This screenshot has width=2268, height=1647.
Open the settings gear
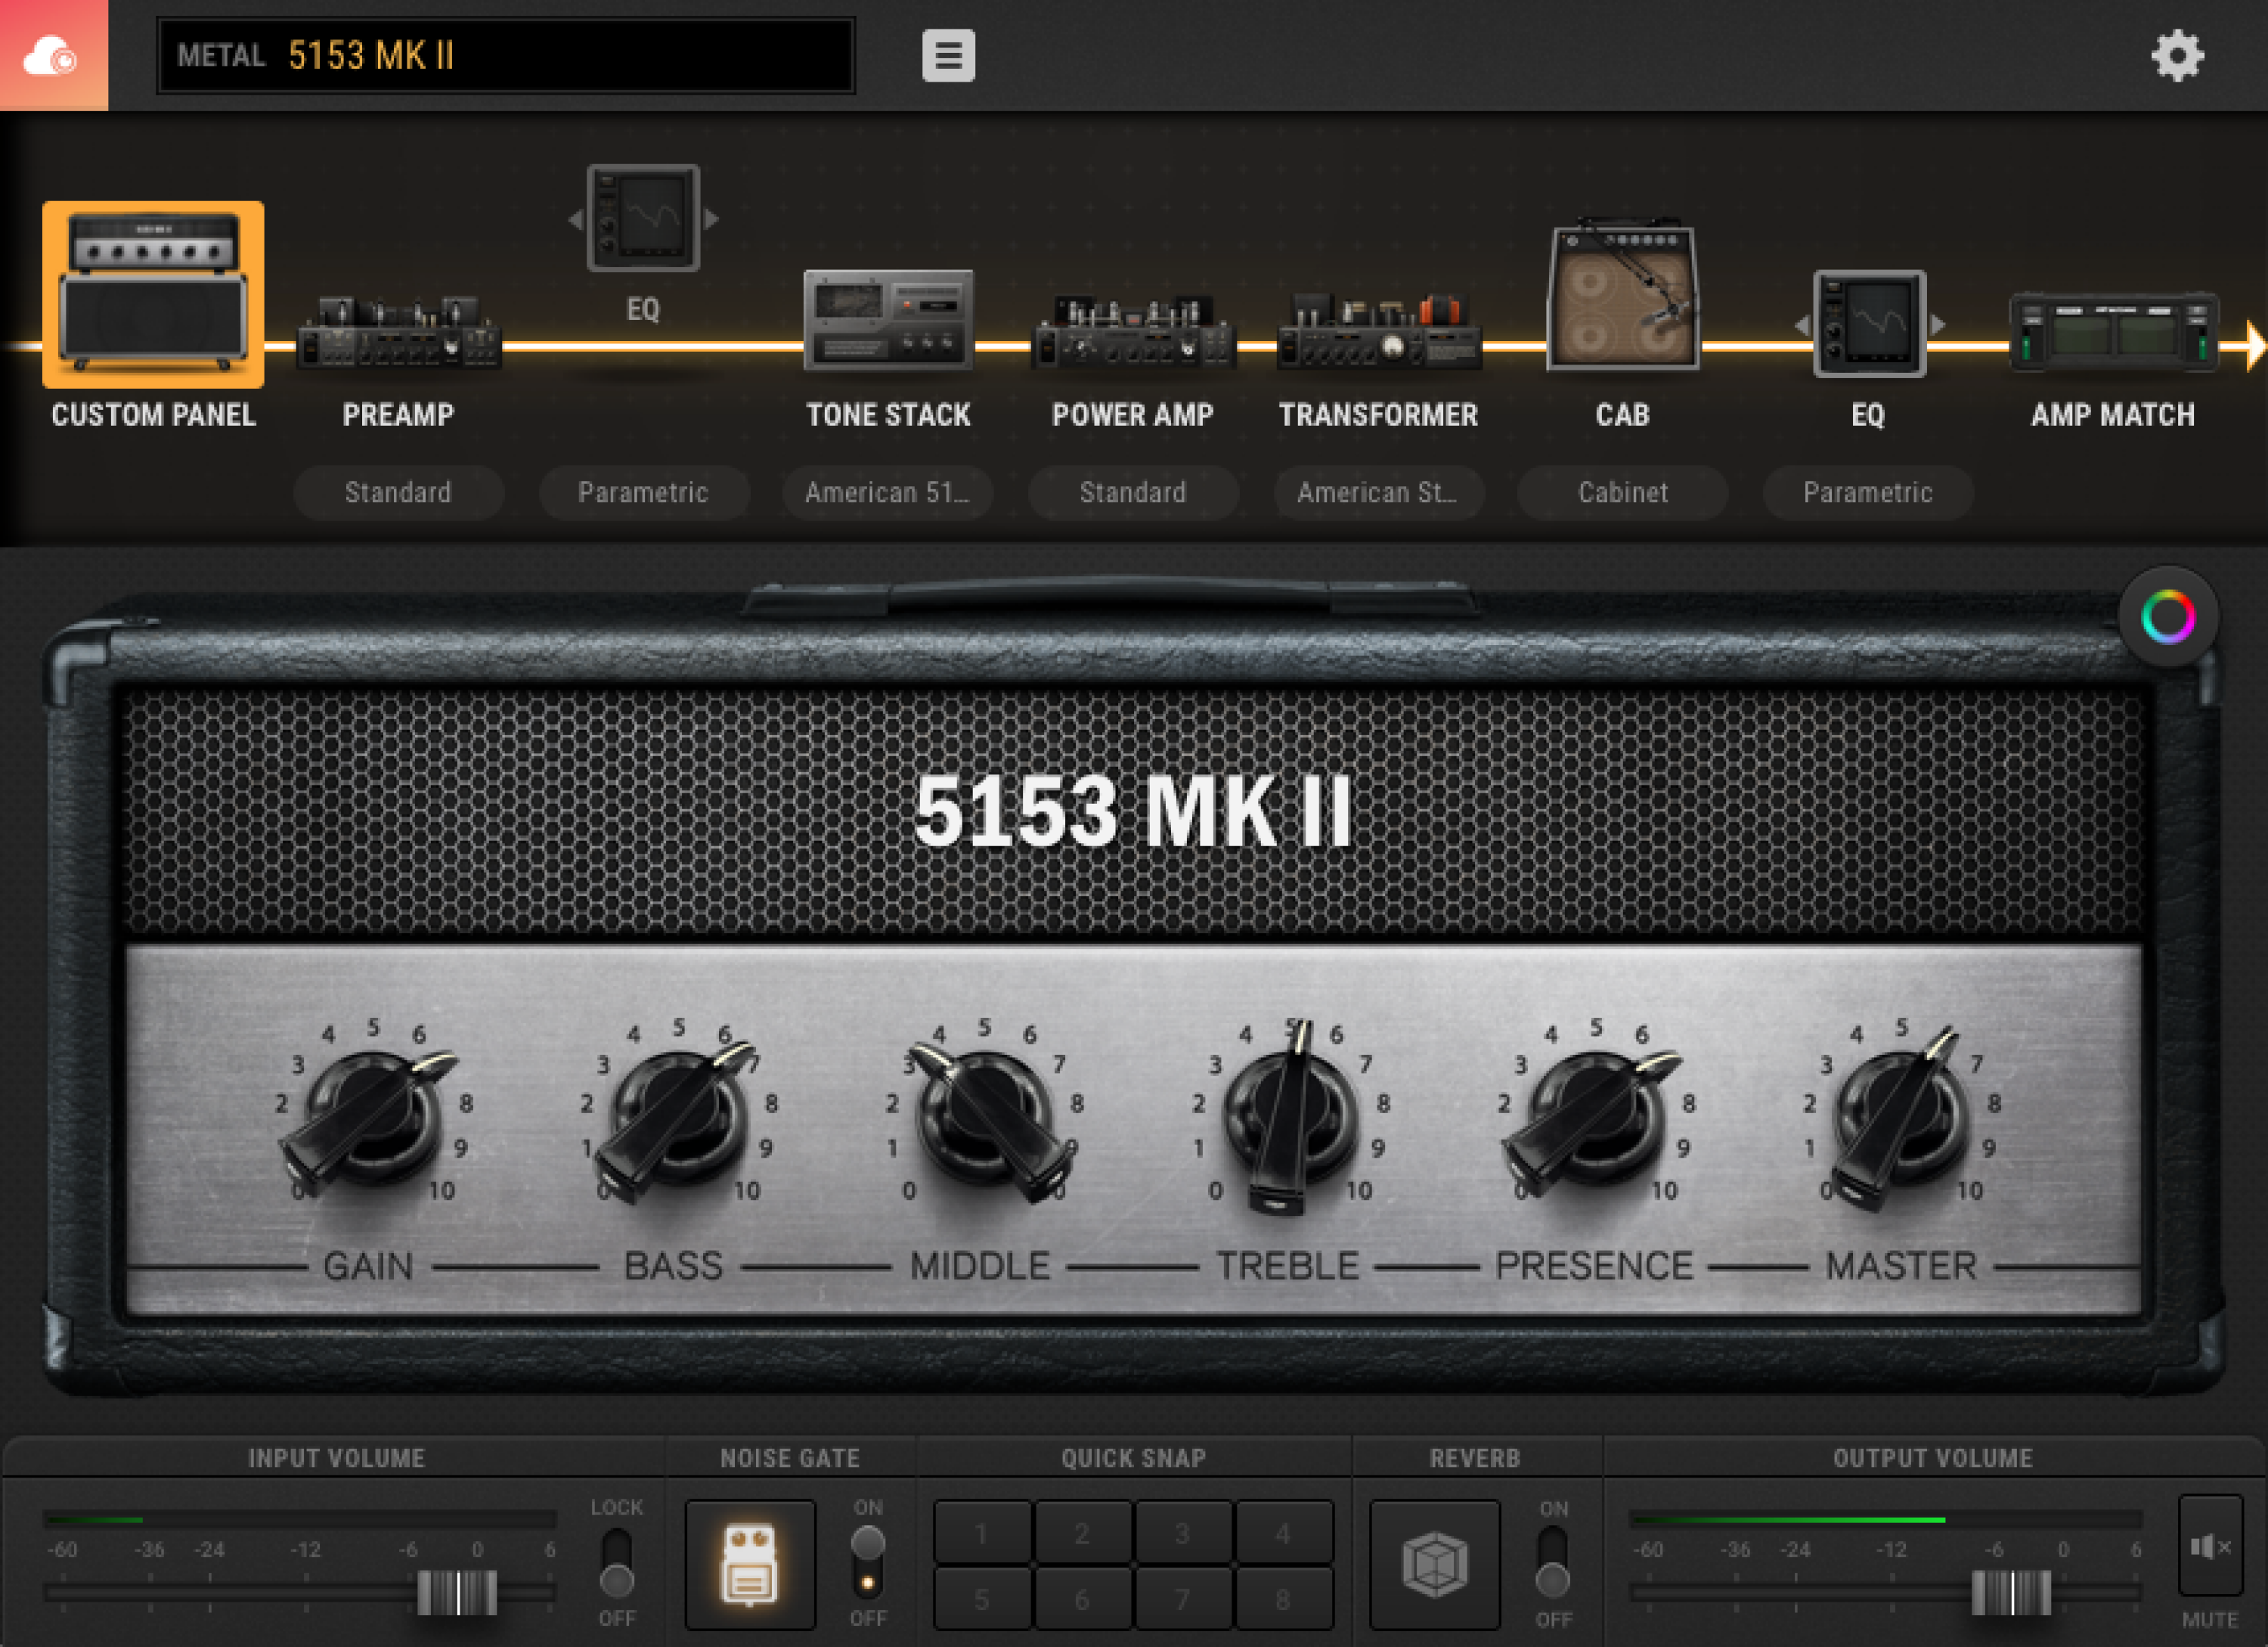[x=2177, y=55]
